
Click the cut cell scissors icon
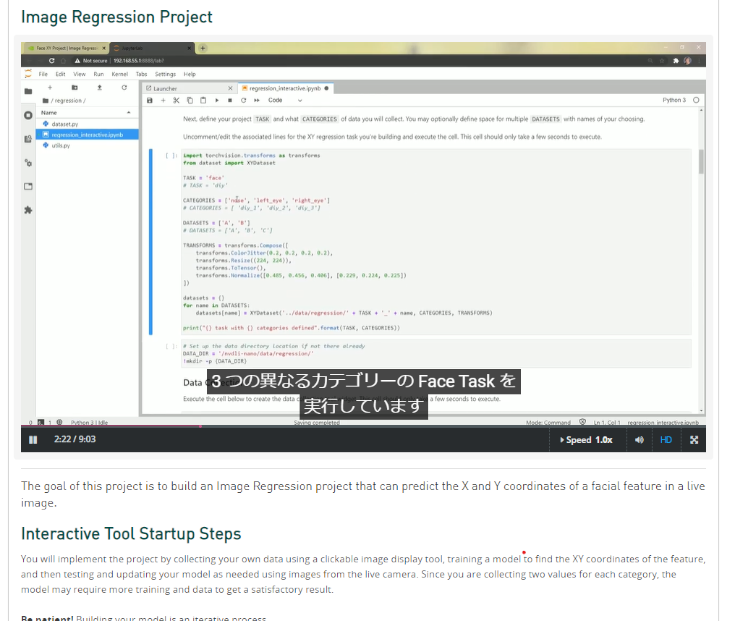tap(176, 100)
